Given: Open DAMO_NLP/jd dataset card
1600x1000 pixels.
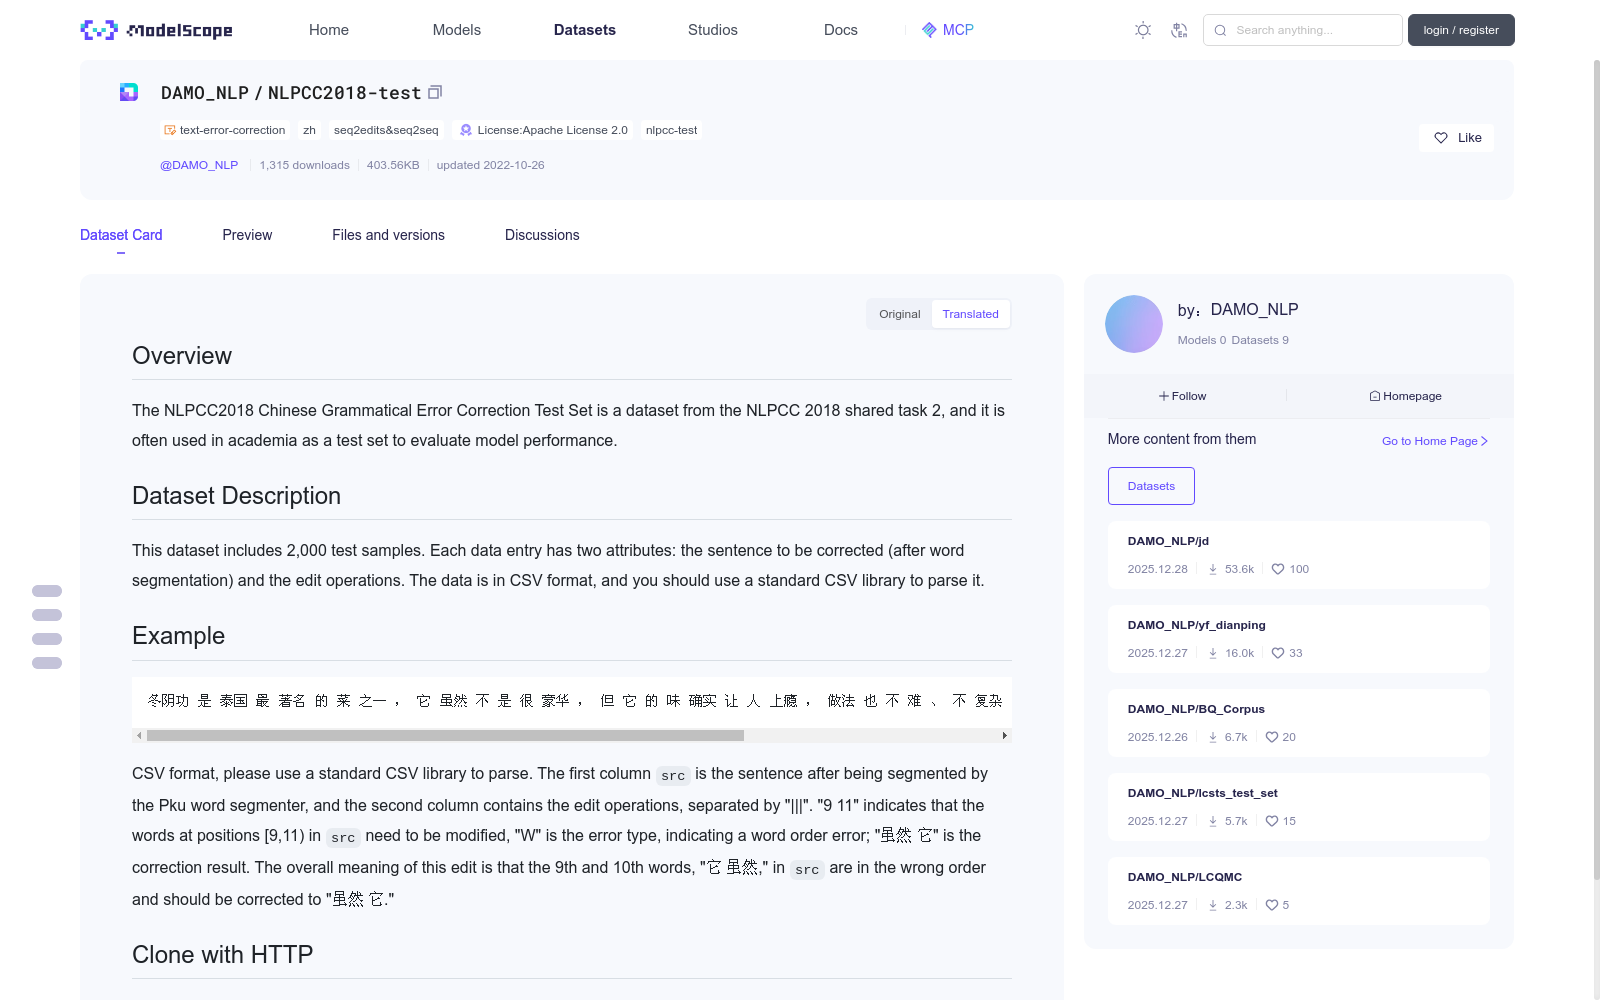Looking at the screenshot, I should pos(1299,555).
